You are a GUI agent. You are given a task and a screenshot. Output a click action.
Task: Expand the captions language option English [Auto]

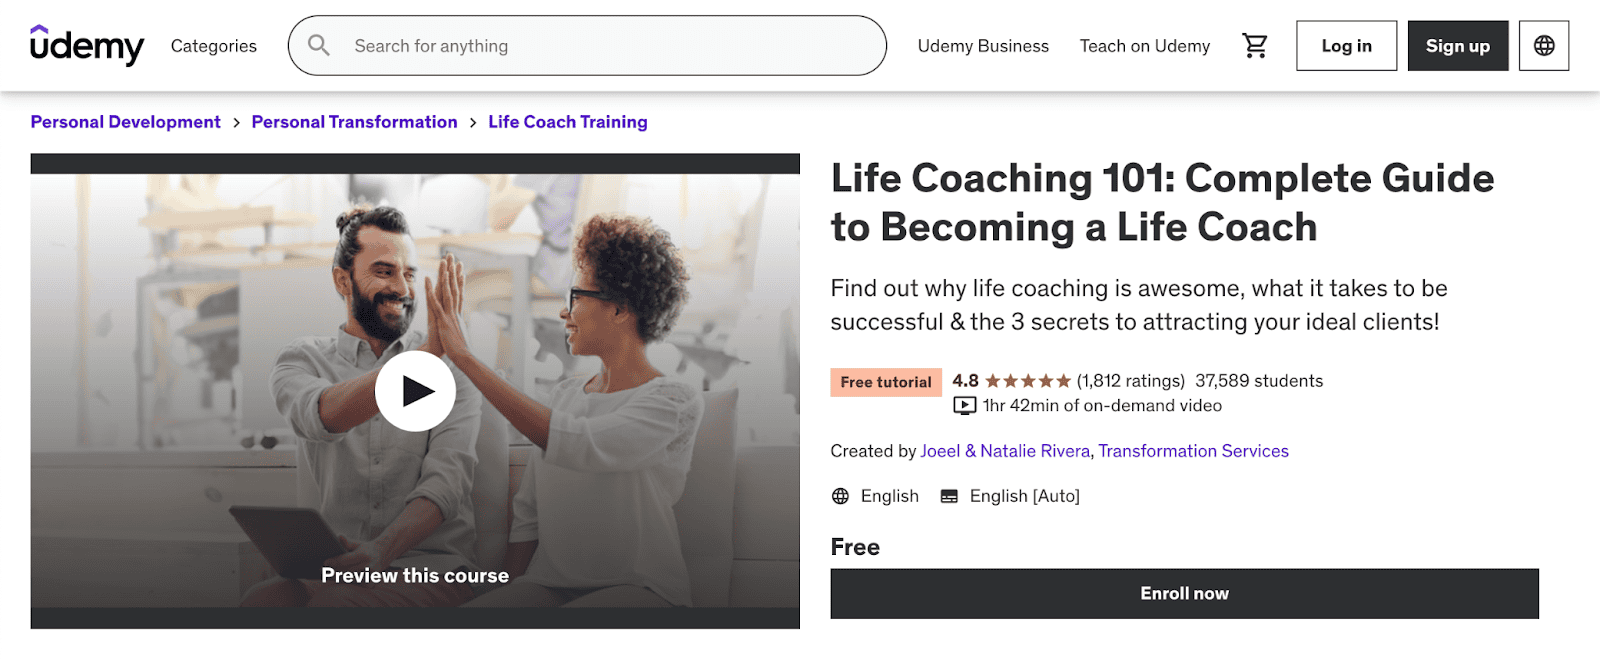pyautogui.click(x=1023, y=496)
